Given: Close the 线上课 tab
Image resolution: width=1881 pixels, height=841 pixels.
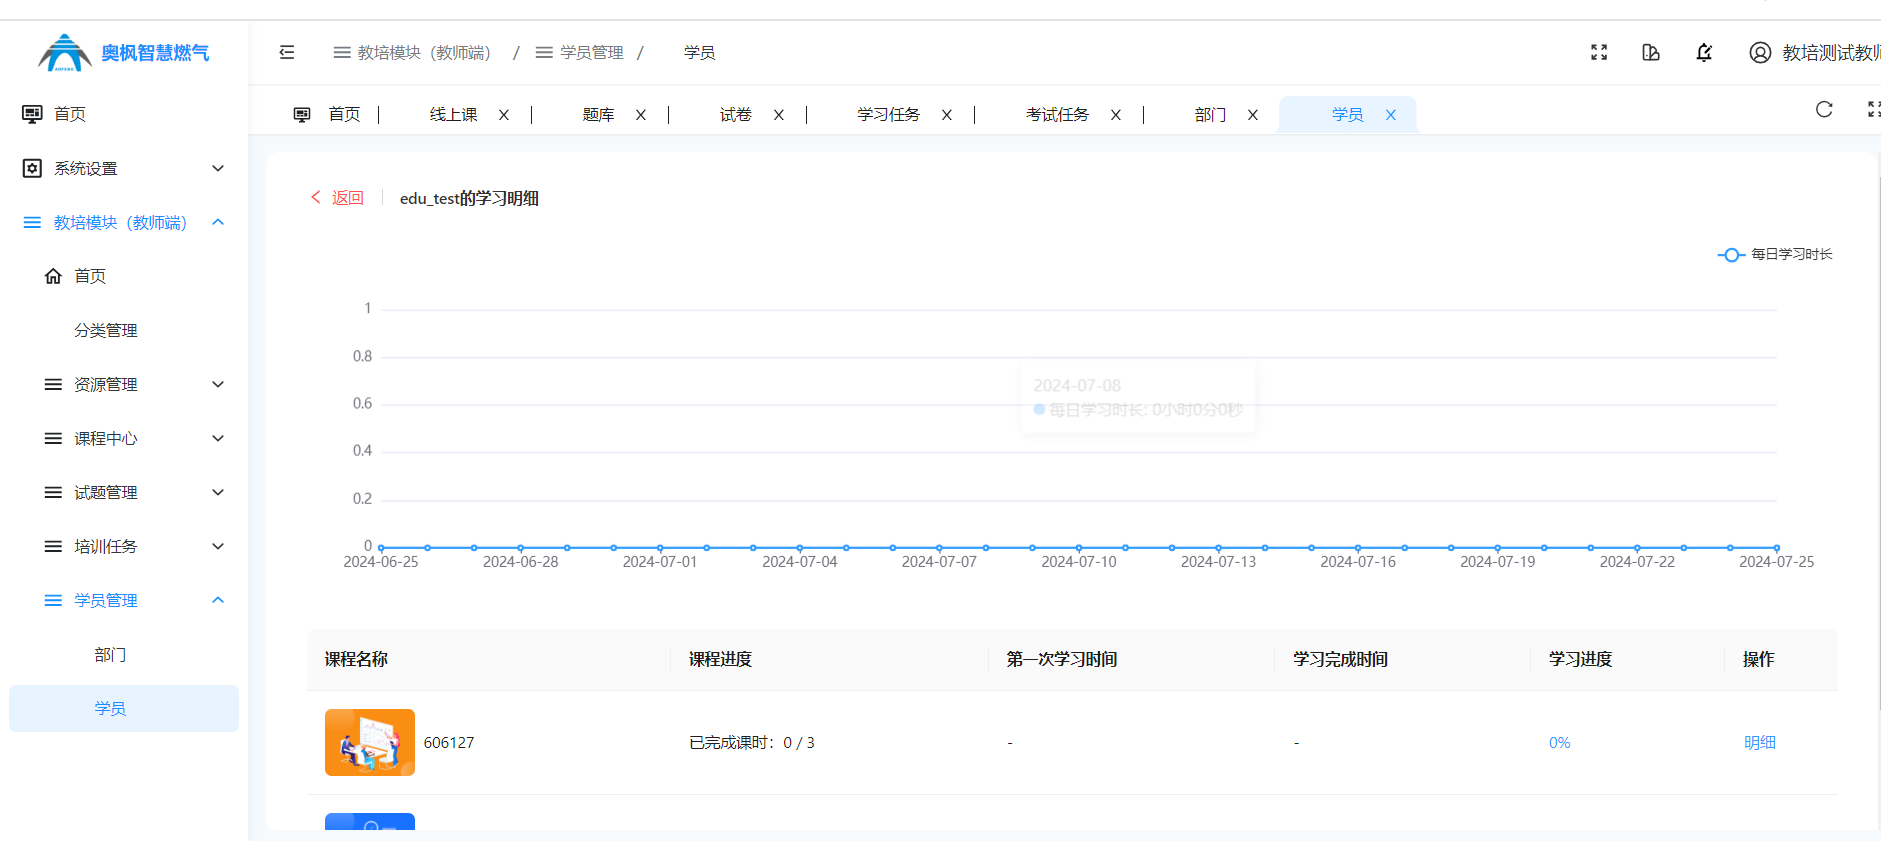Looking at the screenshot, I should [504, 115].
